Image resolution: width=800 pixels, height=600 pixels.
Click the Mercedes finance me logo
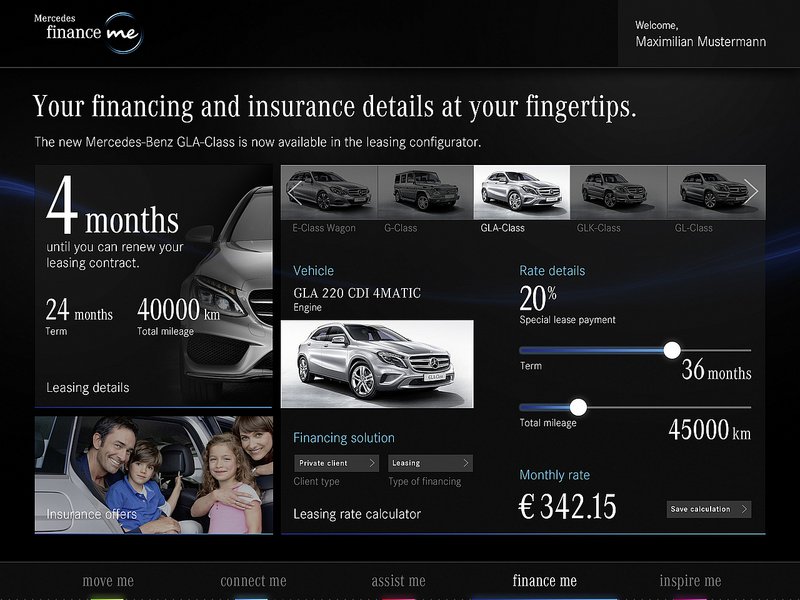[88, 31]
